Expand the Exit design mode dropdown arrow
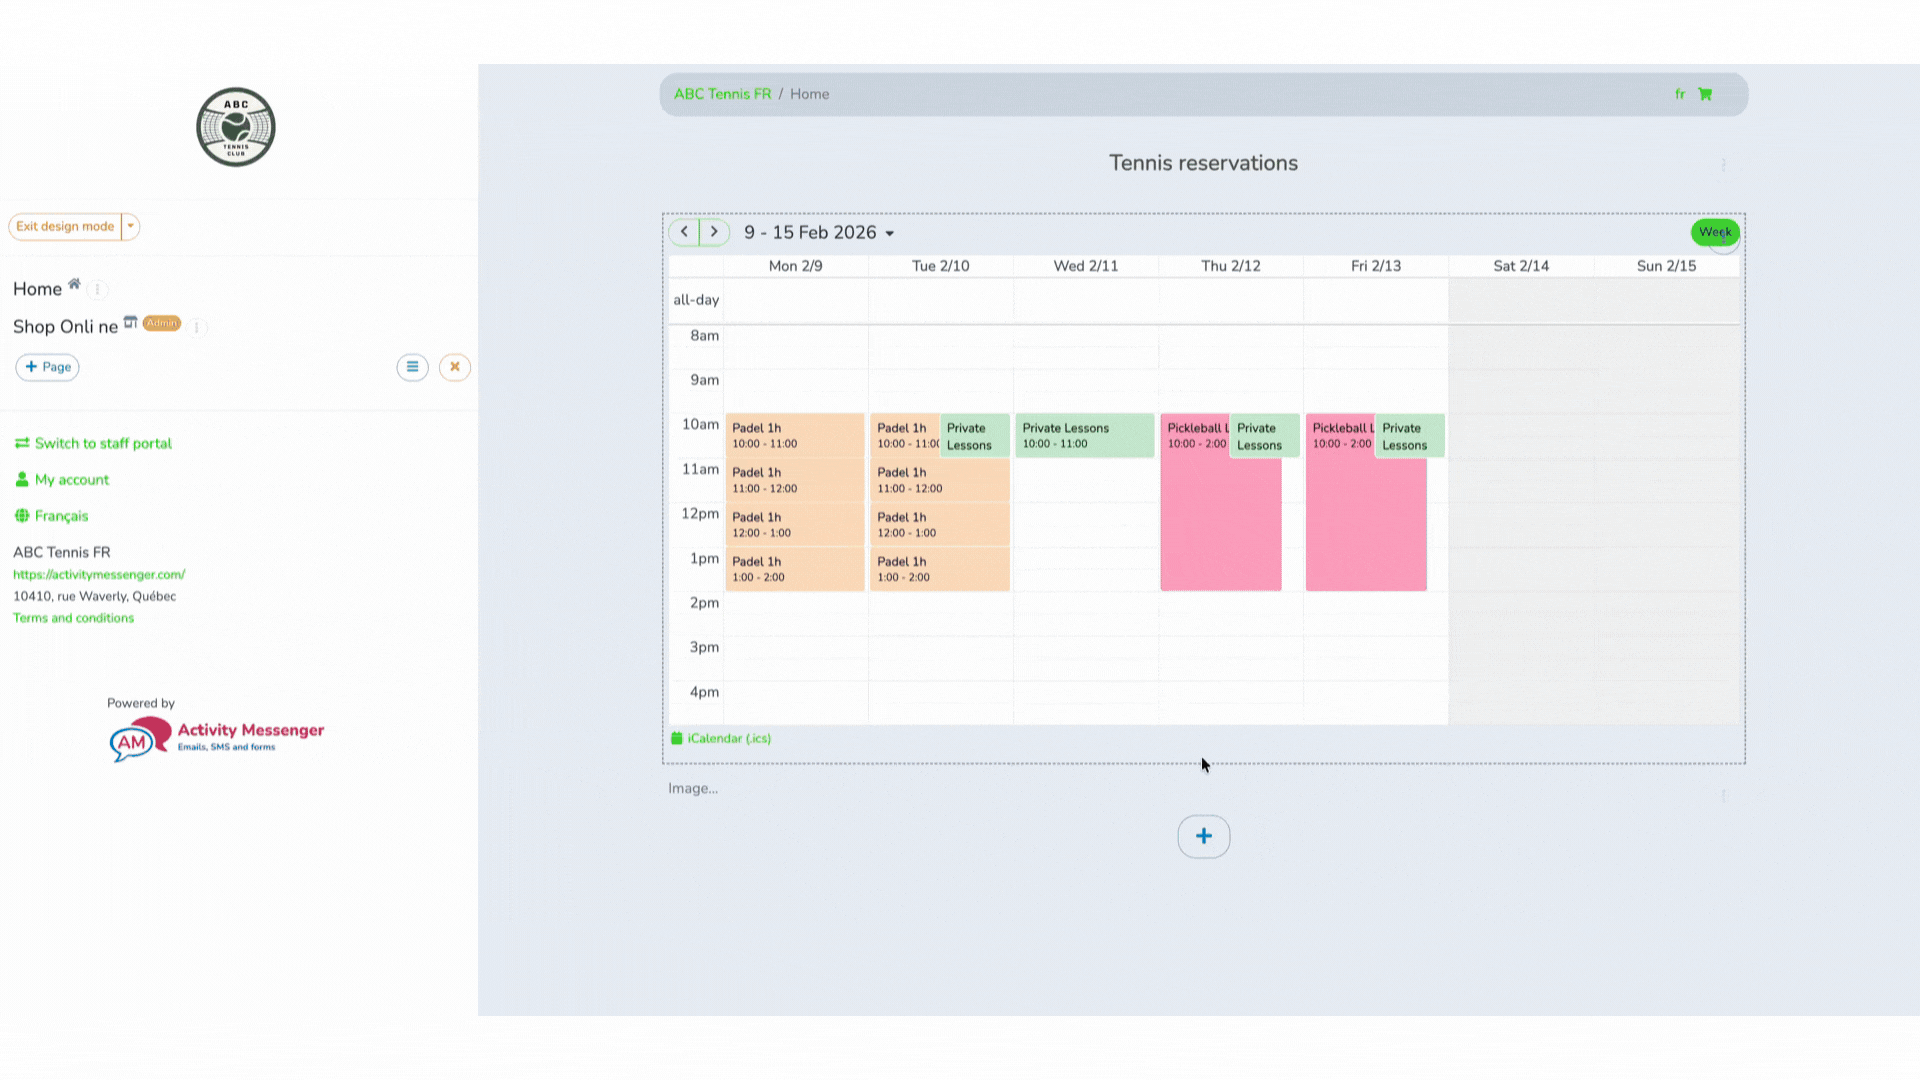Image resolution: width=1920 pixels, height=1080 pixels. (x=129, y=226)
